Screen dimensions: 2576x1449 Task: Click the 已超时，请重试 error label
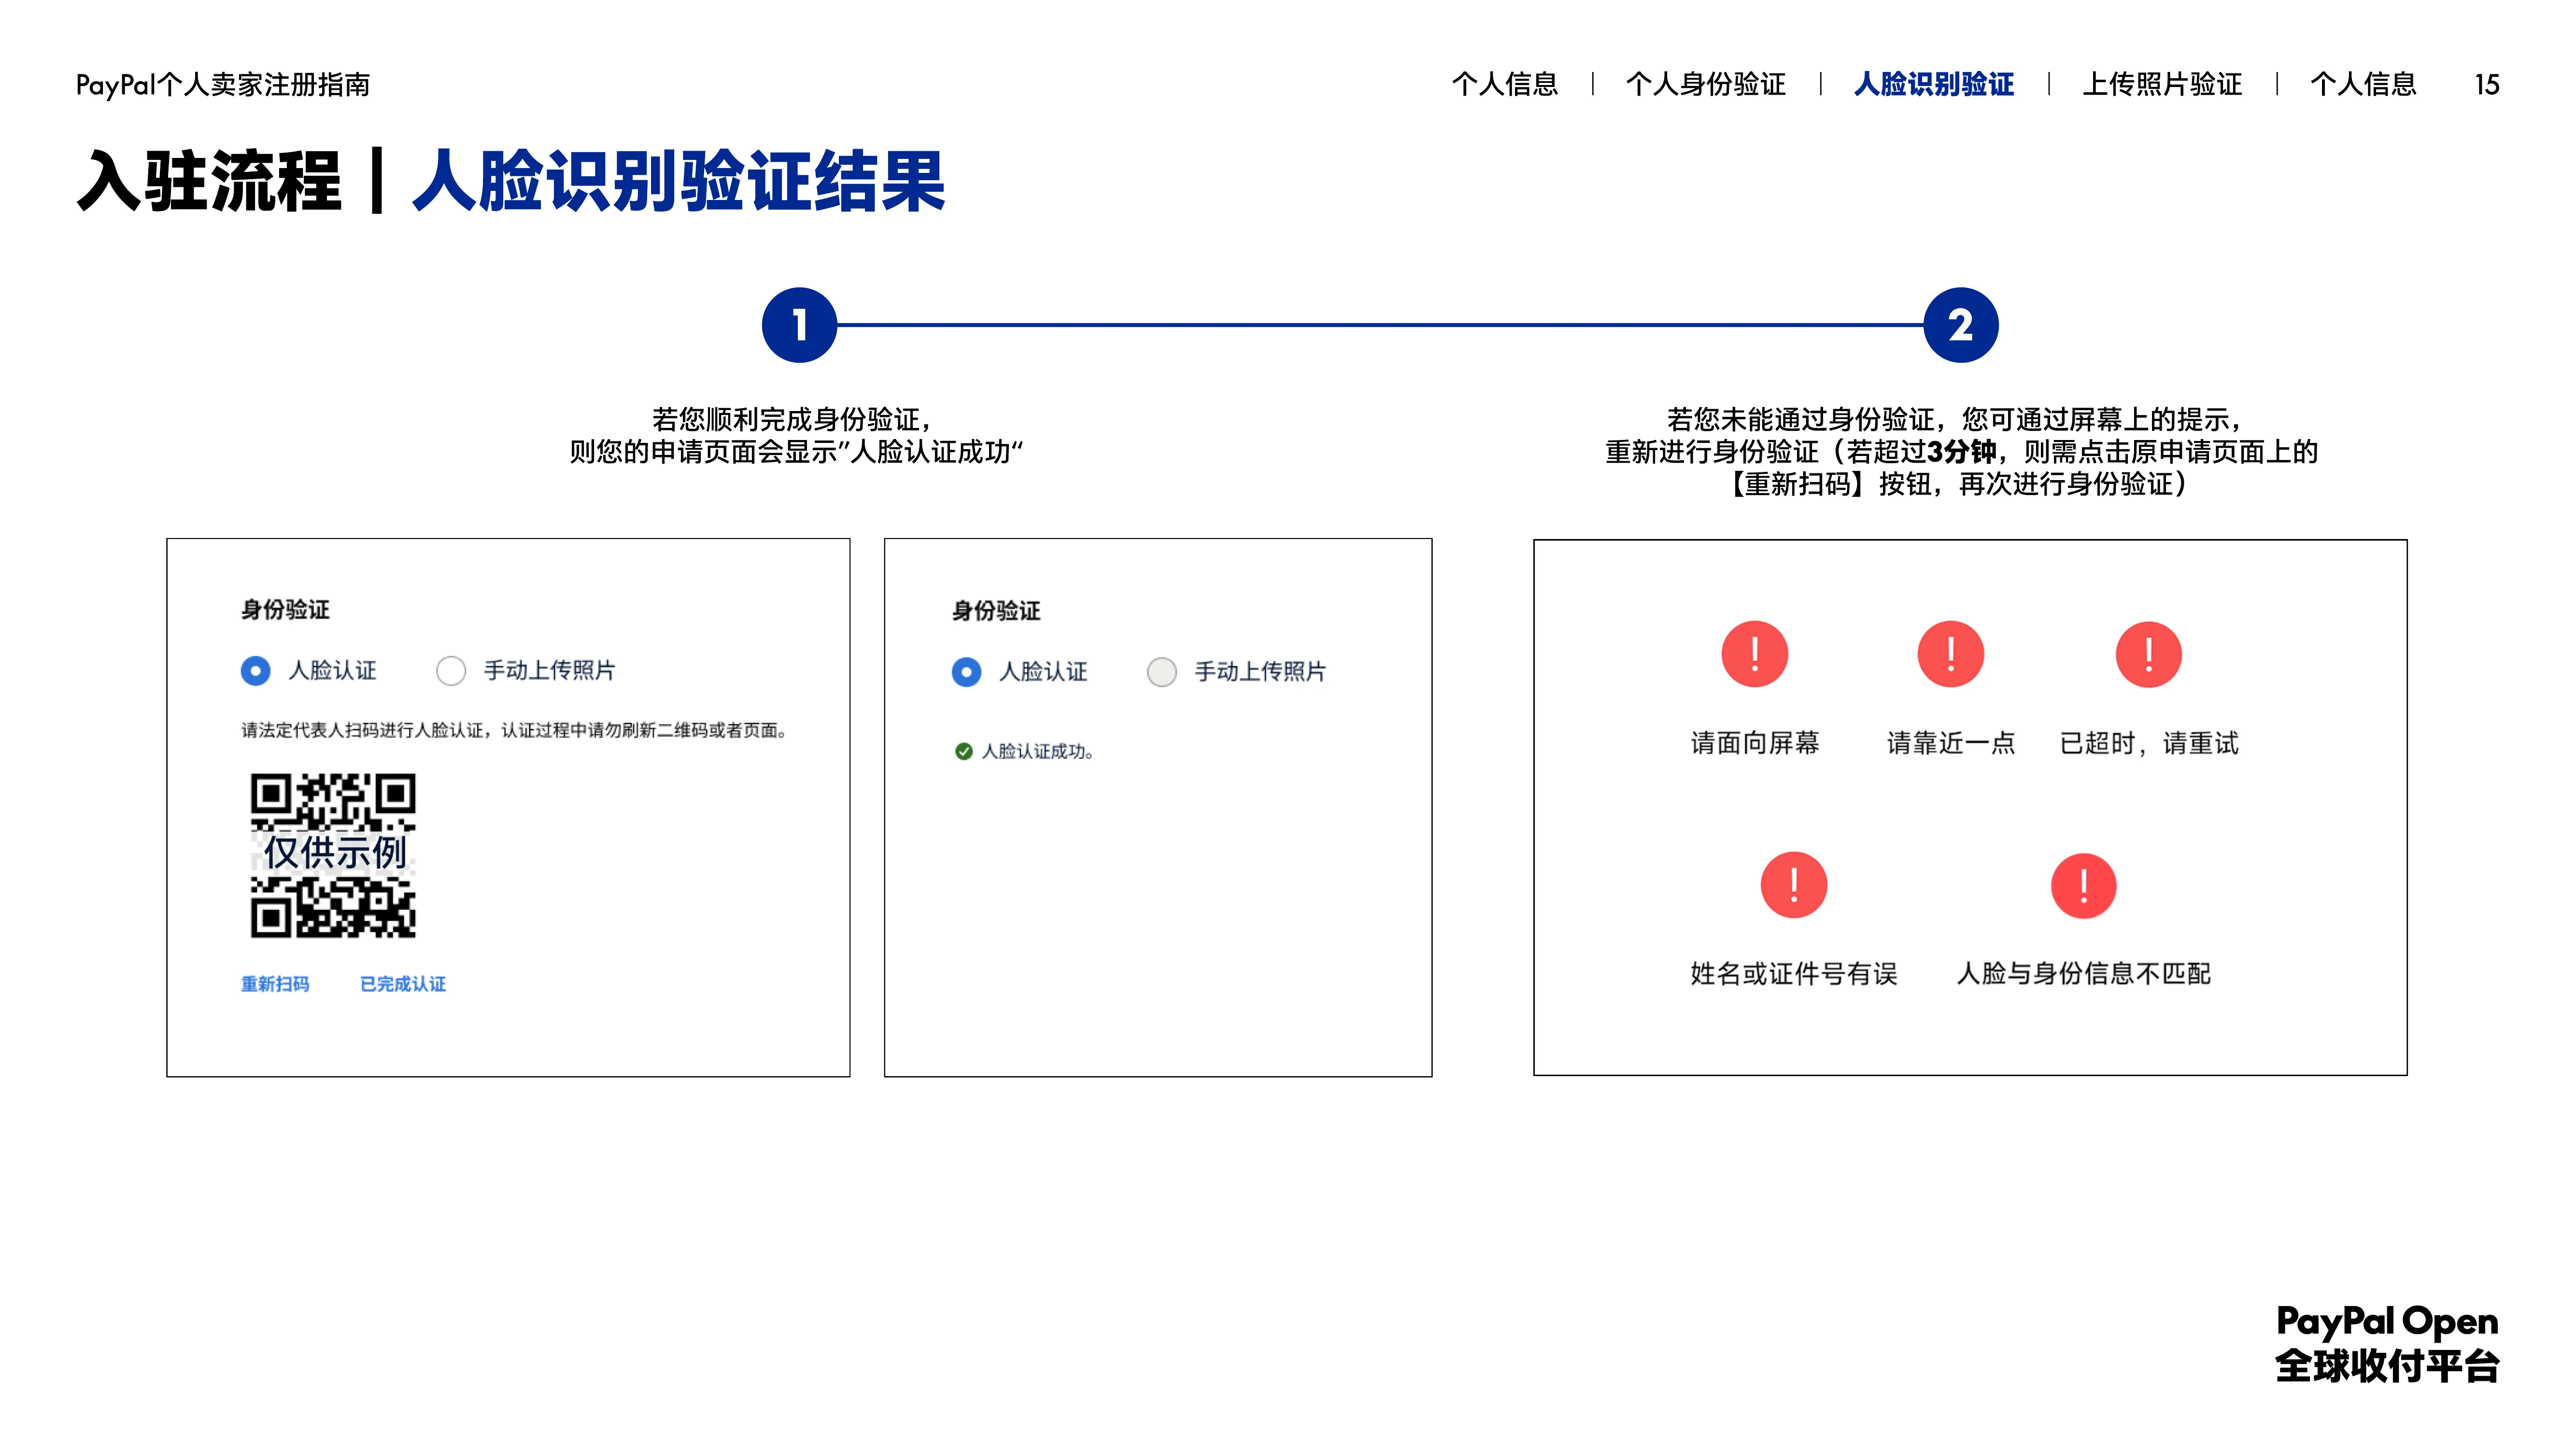pyautogui.click(x=2149, y=743)
